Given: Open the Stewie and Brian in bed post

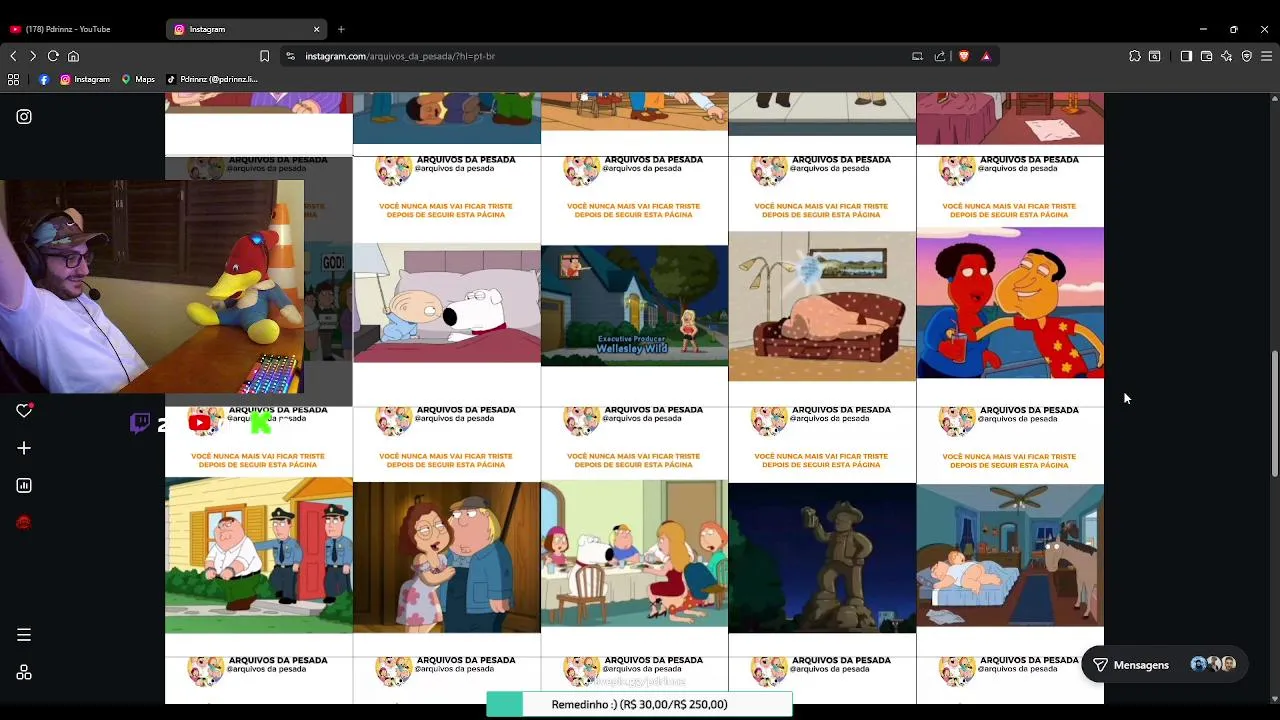Looking at the screenshot, I should coord(447,281).
